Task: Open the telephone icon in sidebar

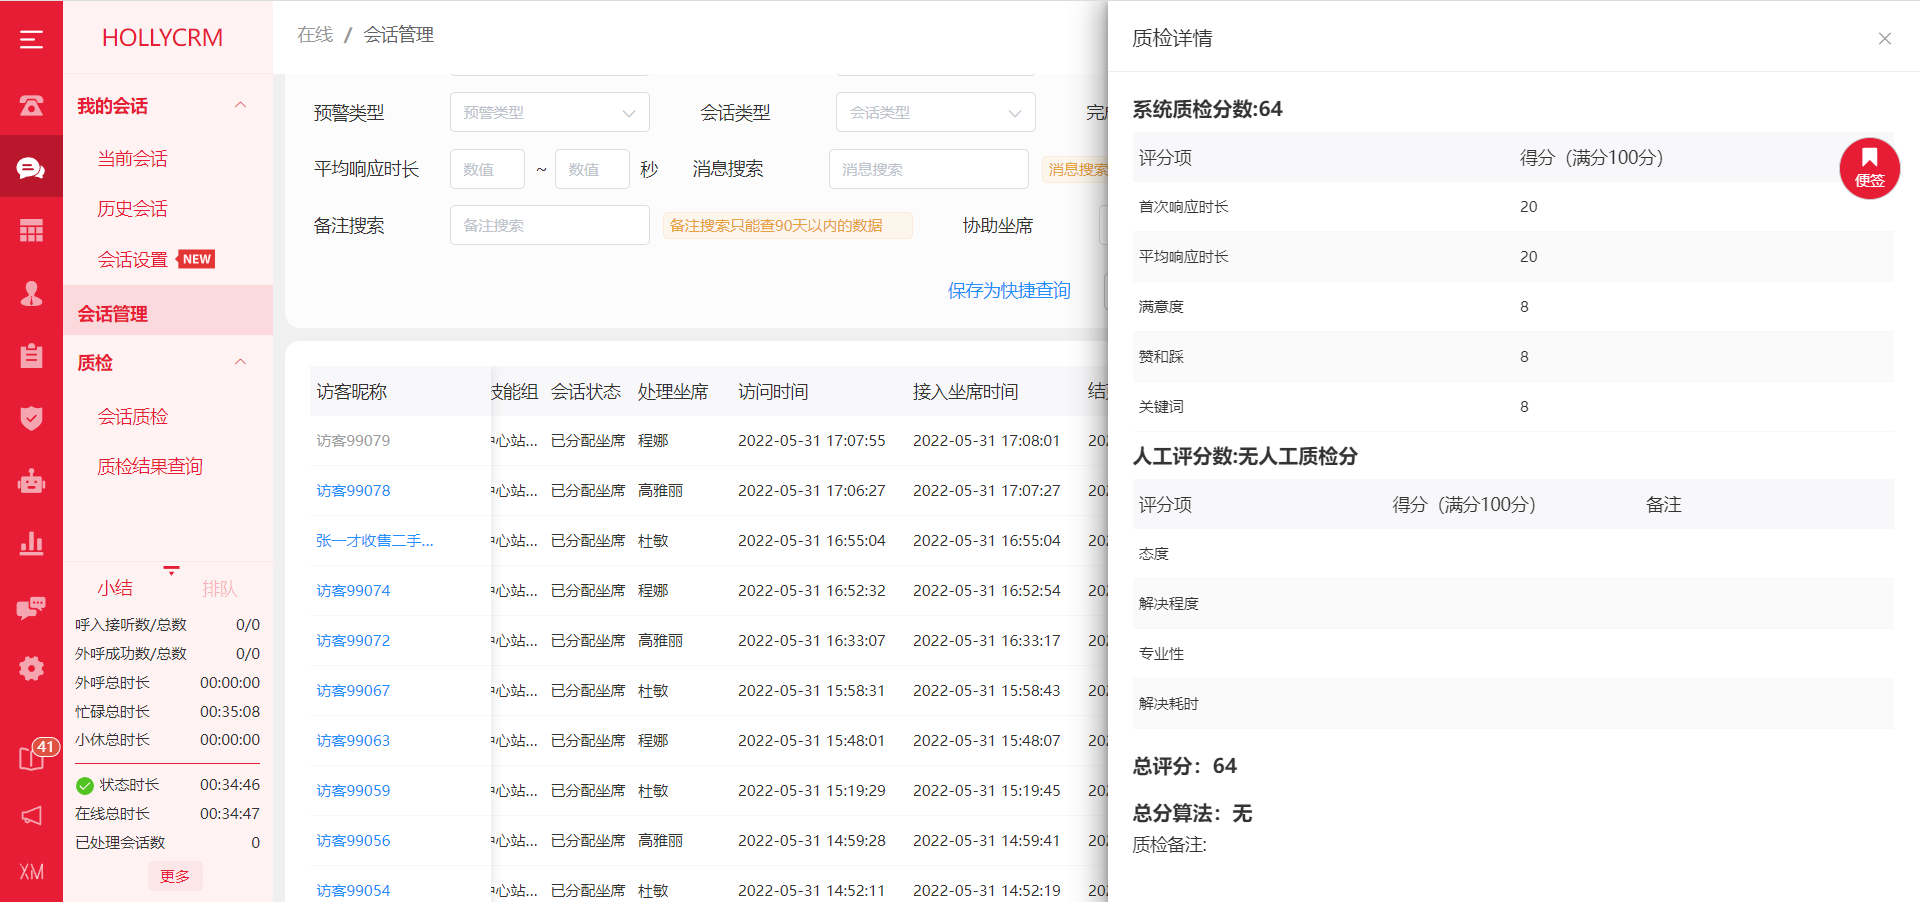Action: [x=31, y=105]
